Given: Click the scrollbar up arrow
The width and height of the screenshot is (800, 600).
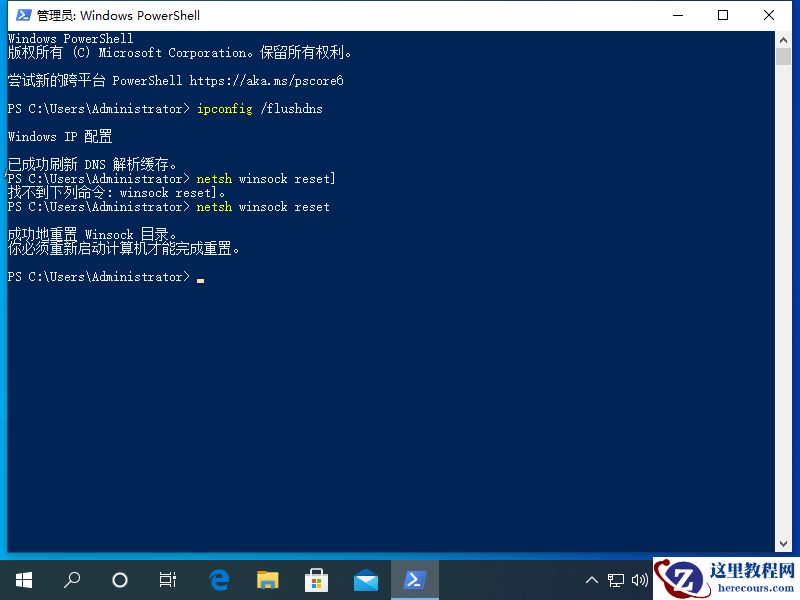Looking at the screenshot, I should tap(783, 38).
